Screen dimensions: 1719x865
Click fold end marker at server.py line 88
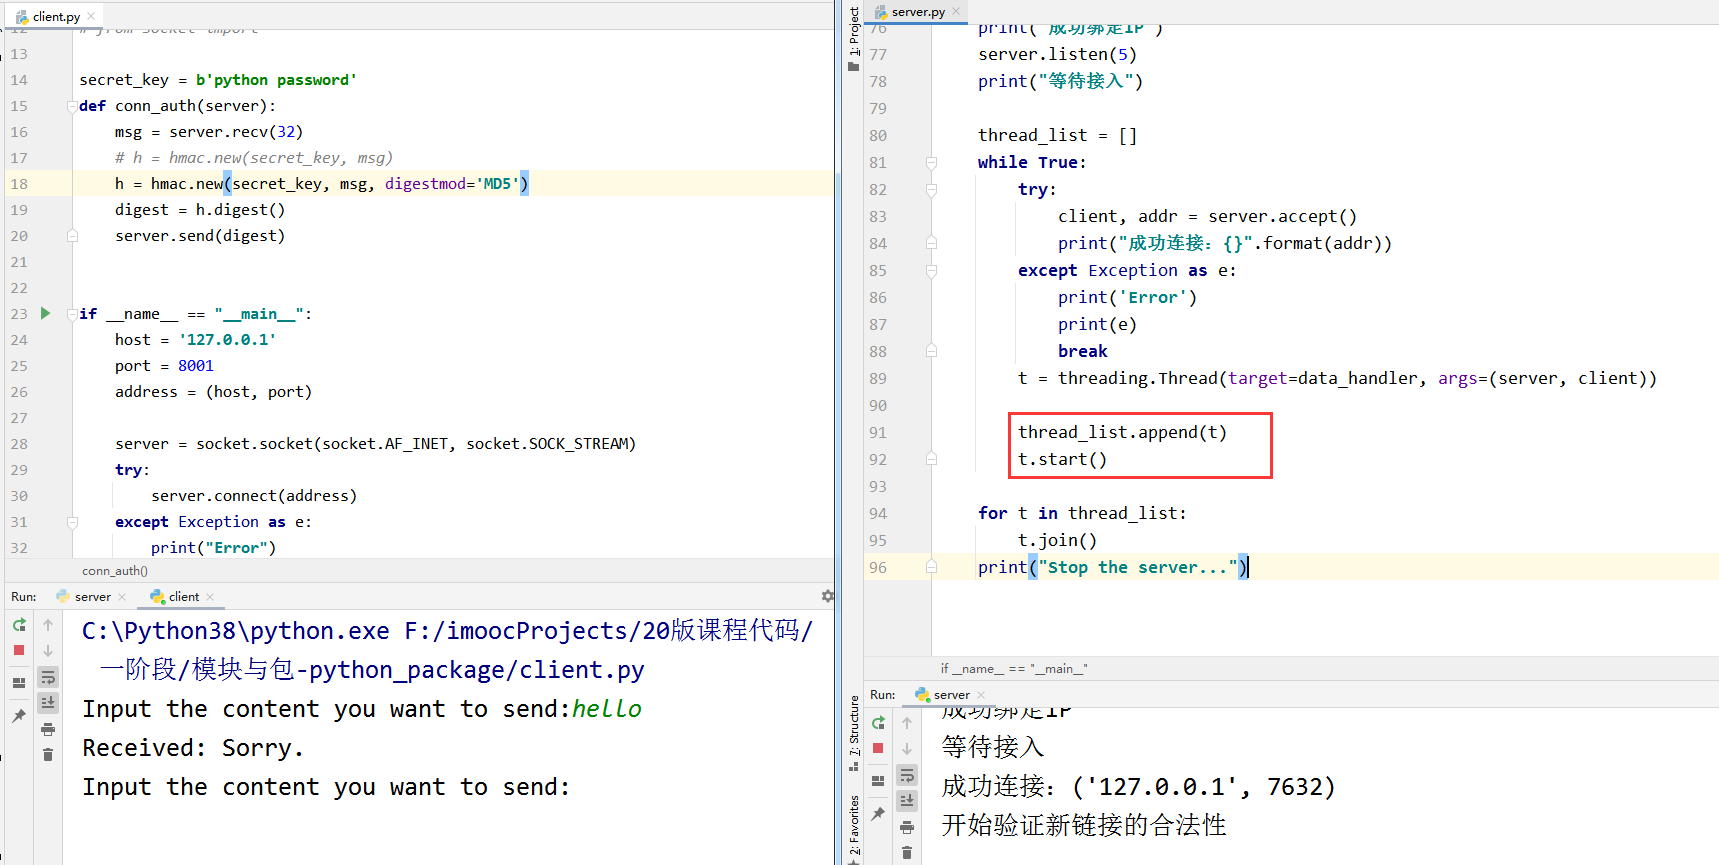931,351
